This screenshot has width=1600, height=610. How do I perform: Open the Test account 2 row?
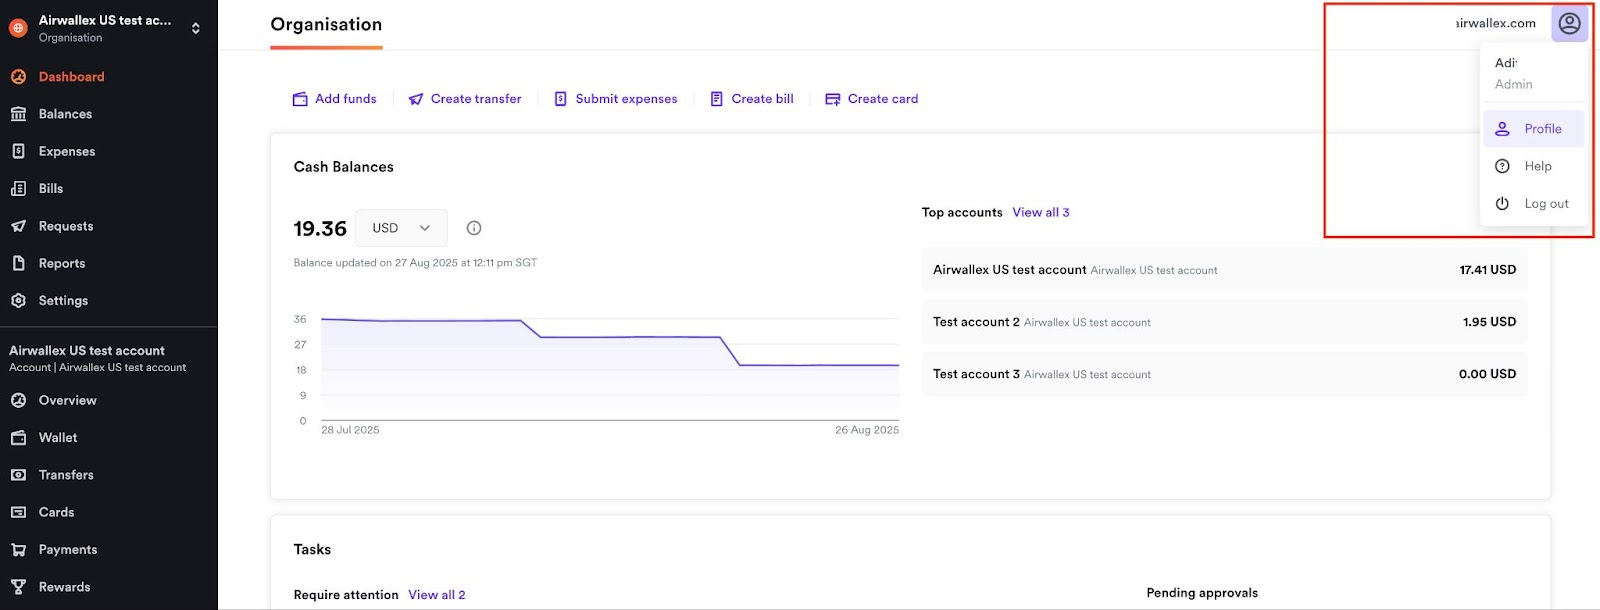click(1224, 322)
